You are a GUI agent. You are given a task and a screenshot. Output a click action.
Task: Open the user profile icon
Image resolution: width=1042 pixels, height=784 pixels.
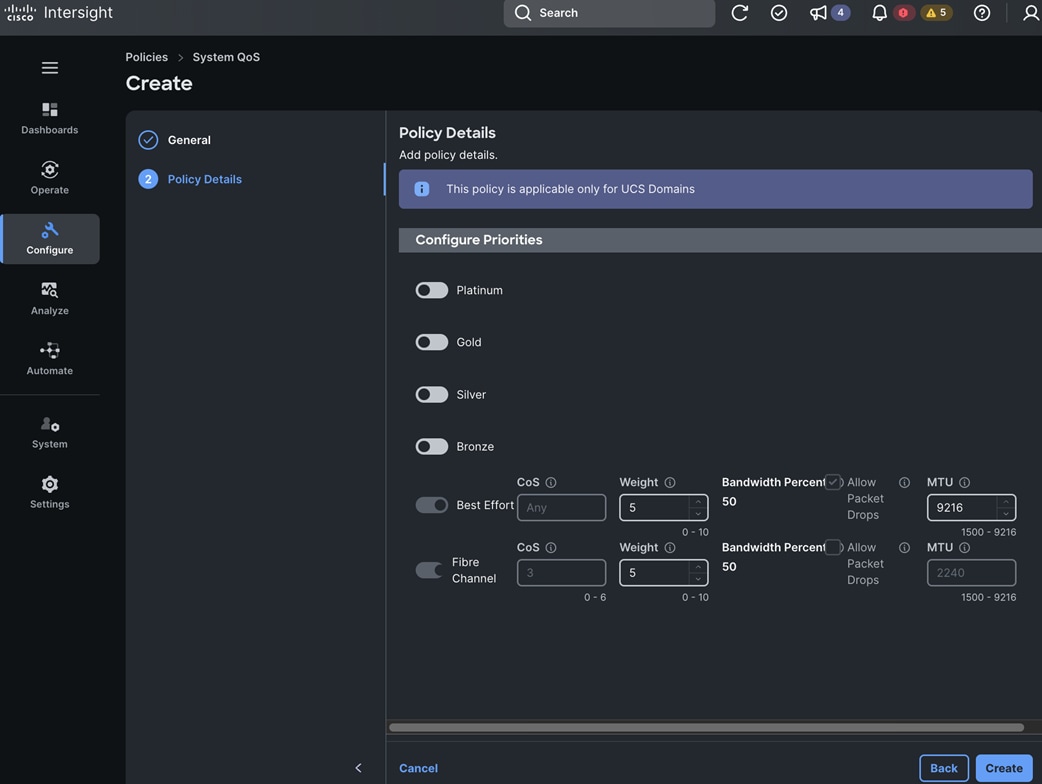1031,13
